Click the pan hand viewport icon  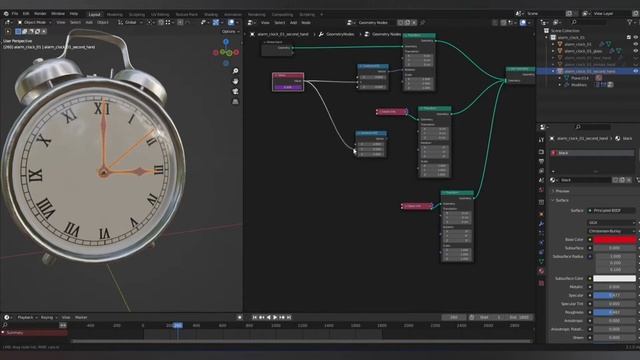coord(236,81)
